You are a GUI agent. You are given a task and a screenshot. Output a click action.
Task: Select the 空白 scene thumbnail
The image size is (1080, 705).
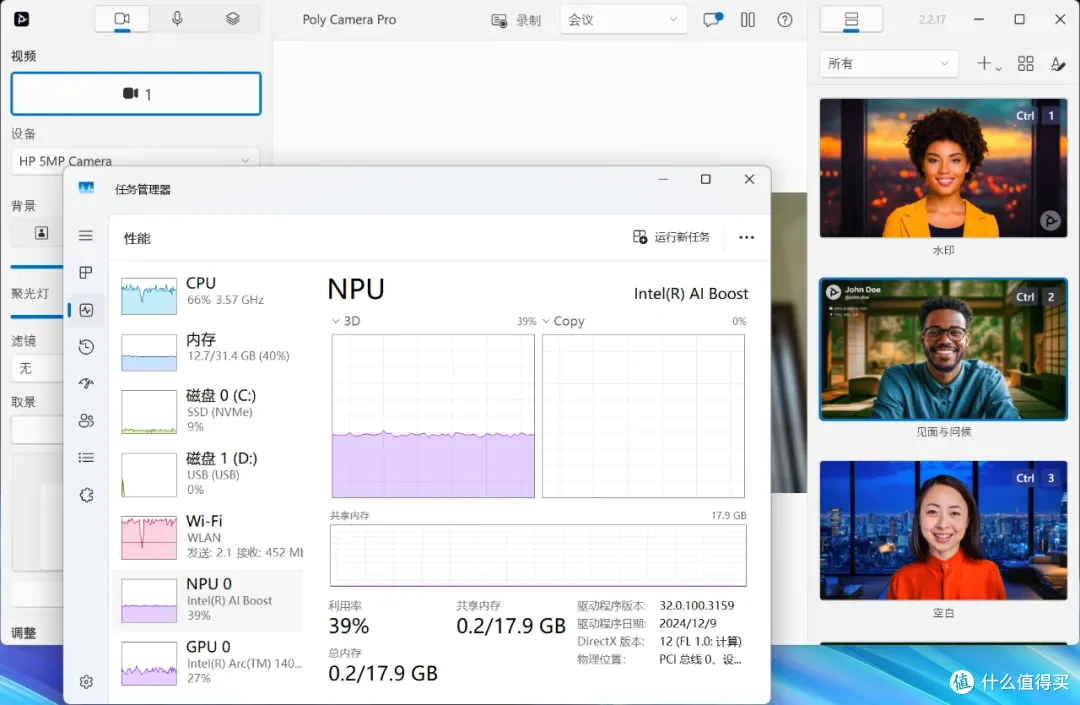point(943,530)
